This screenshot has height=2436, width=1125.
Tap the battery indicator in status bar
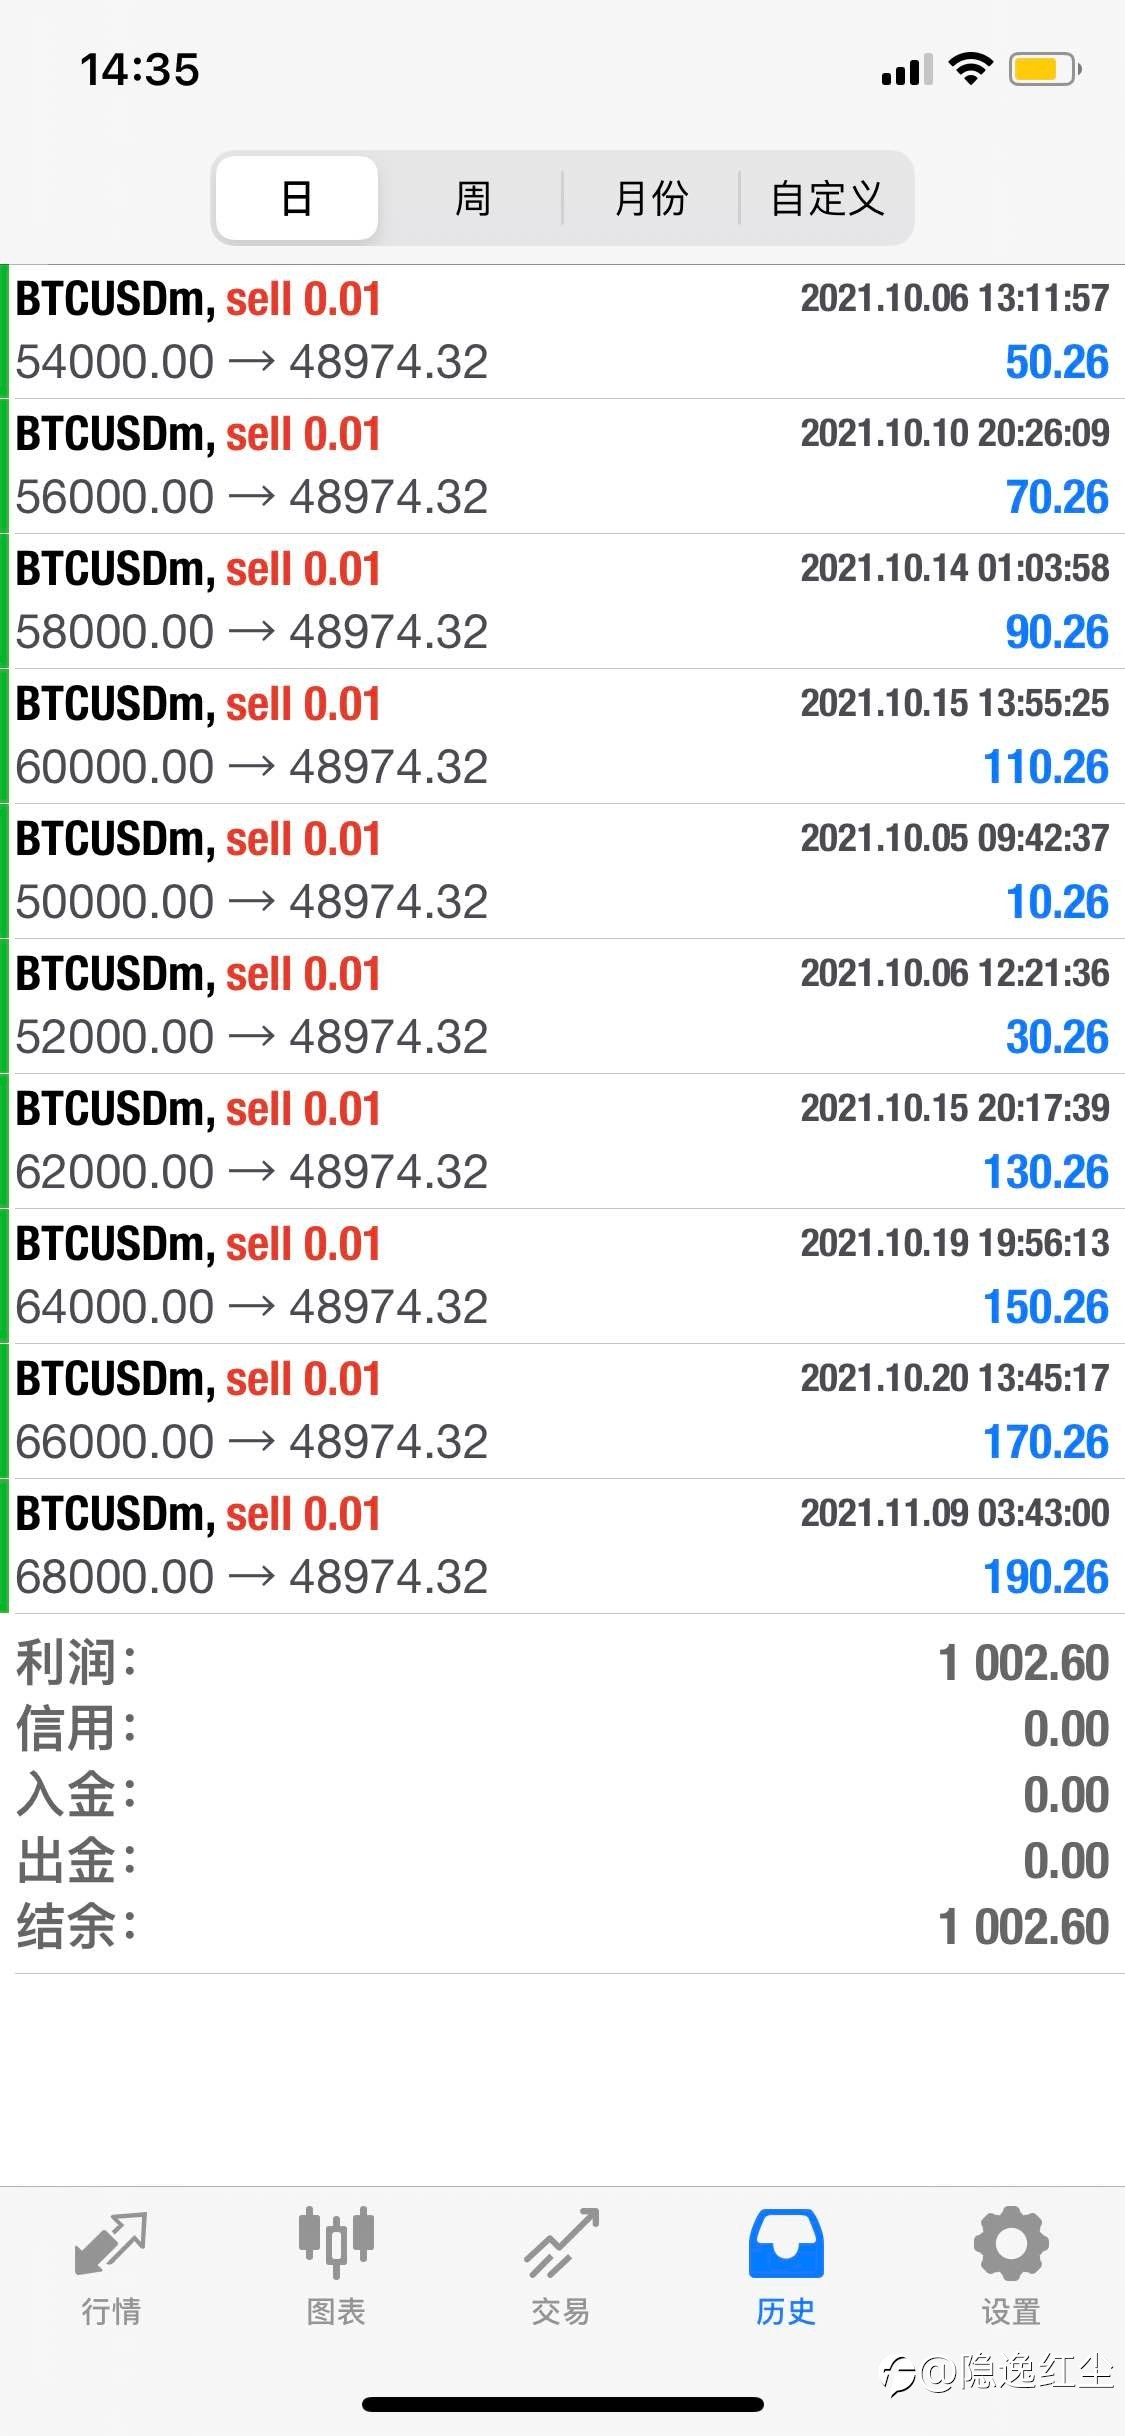point(1045,70)
